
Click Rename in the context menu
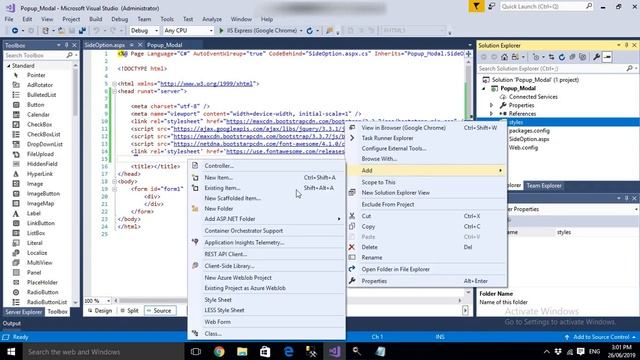[427, 258]
